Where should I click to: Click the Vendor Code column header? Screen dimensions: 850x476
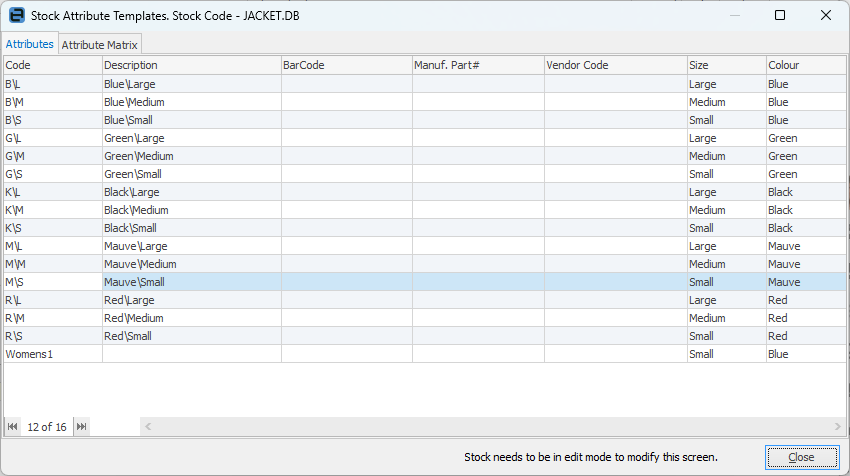pyautogui.click(x=616, y=65)
